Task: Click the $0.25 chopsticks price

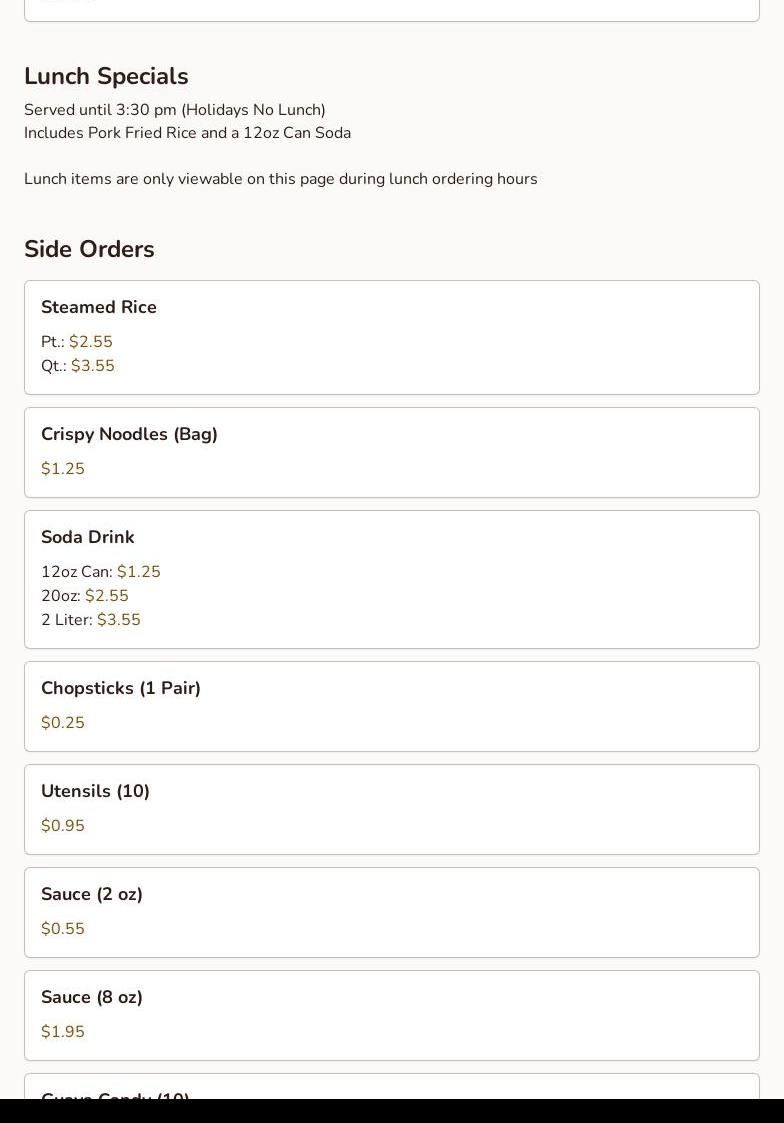Action: (63, 723)
